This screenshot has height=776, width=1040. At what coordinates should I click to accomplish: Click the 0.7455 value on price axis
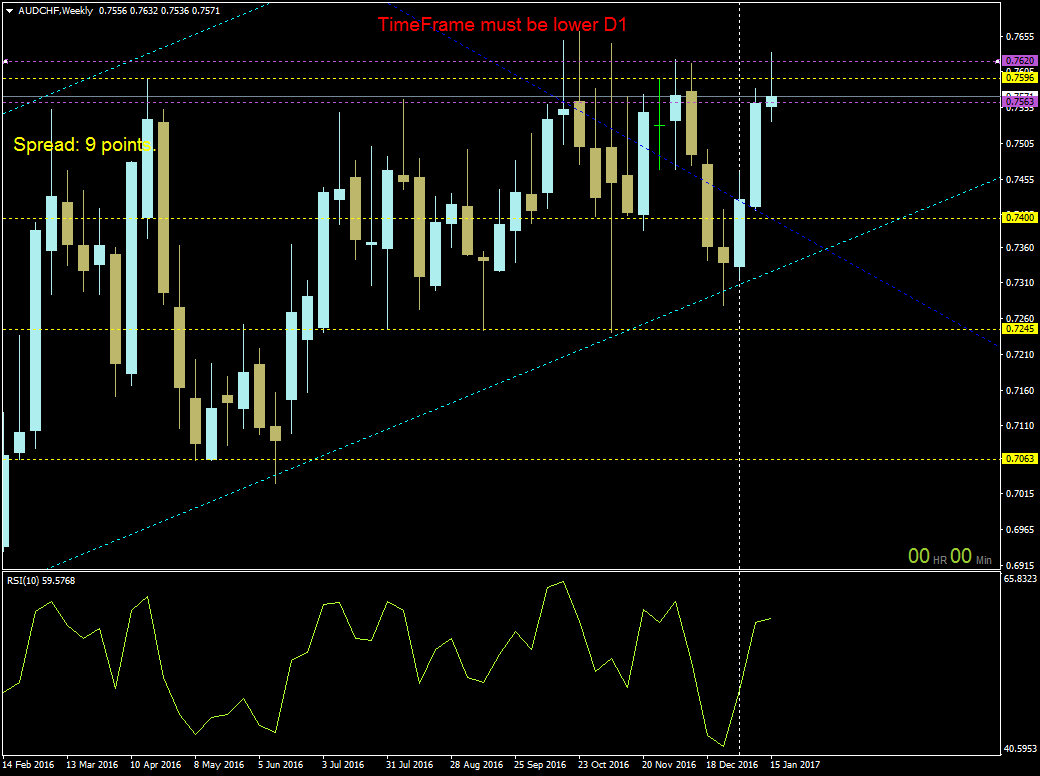point(1020,180)
